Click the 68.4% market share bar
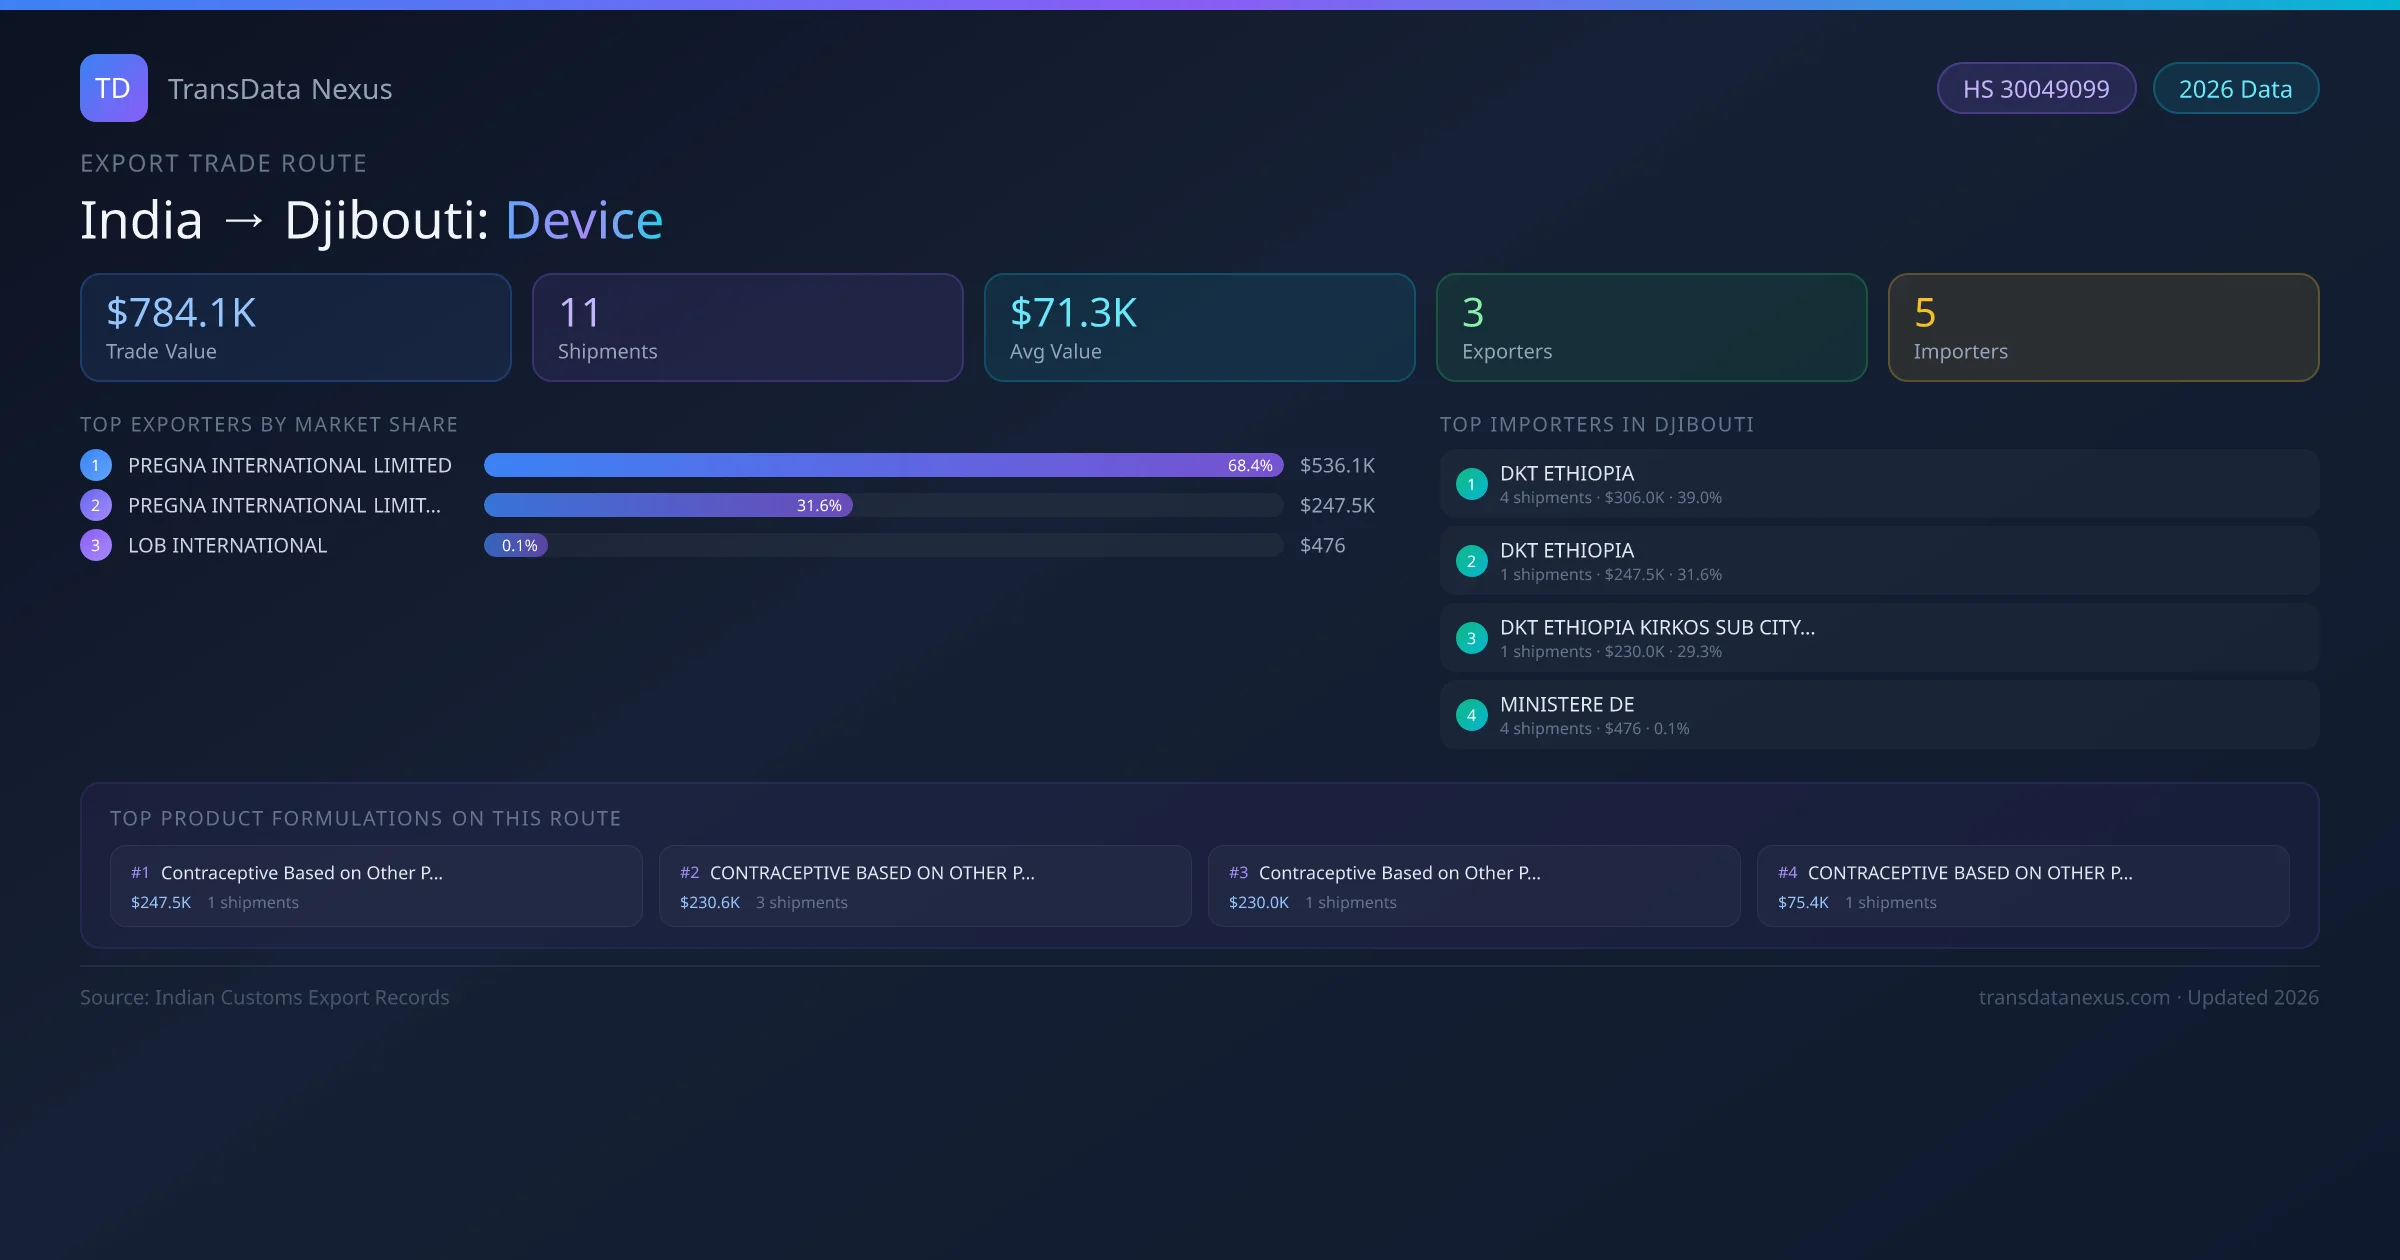 pyautogui.click(x=882, y=465)
